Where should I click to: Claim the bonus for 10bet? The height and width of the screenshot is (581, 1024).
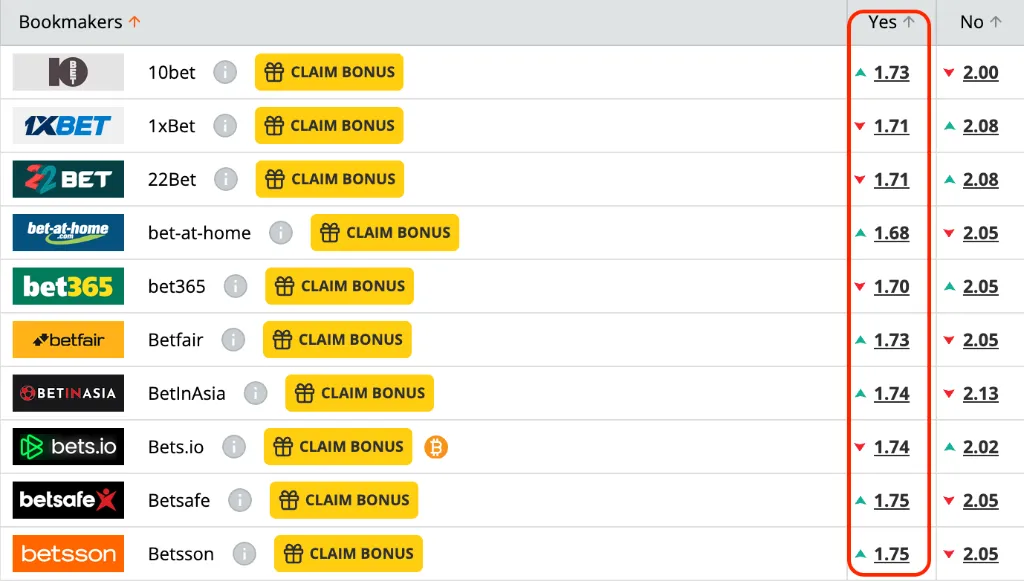click(329, 73)
